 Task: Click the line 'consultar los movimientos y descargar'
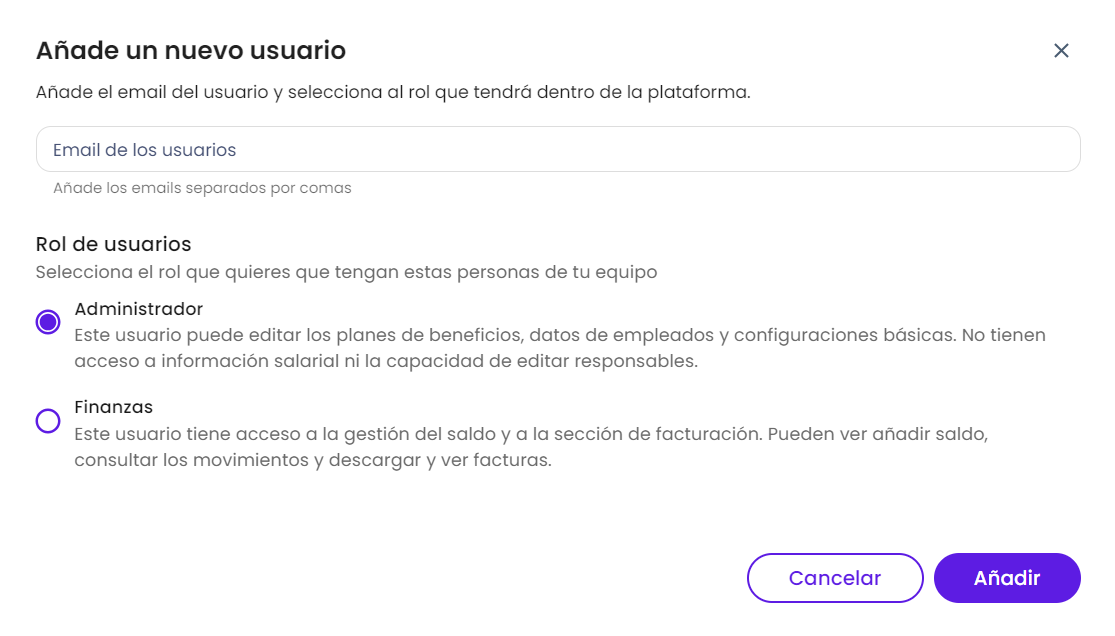point(312,461)
